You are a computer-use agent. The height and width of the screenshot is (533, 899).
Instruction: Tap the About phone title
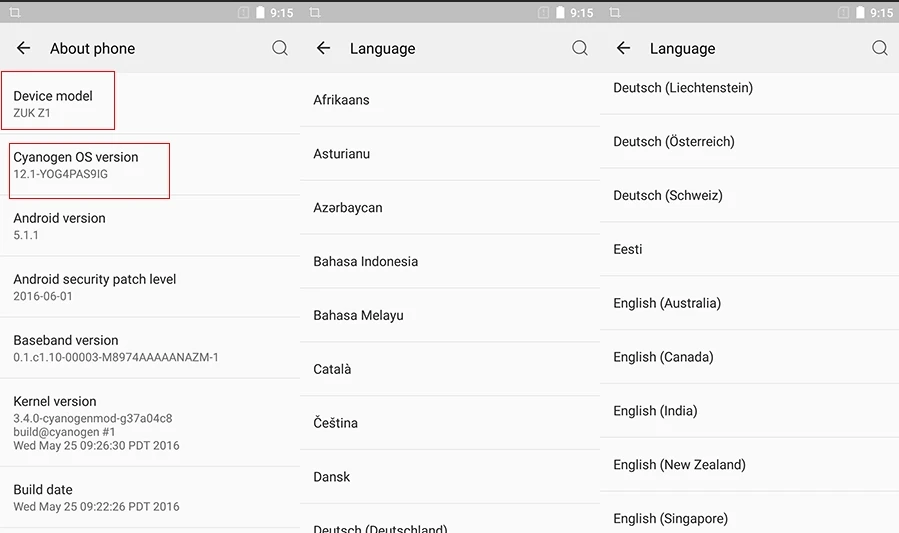[x=92, y=49]
